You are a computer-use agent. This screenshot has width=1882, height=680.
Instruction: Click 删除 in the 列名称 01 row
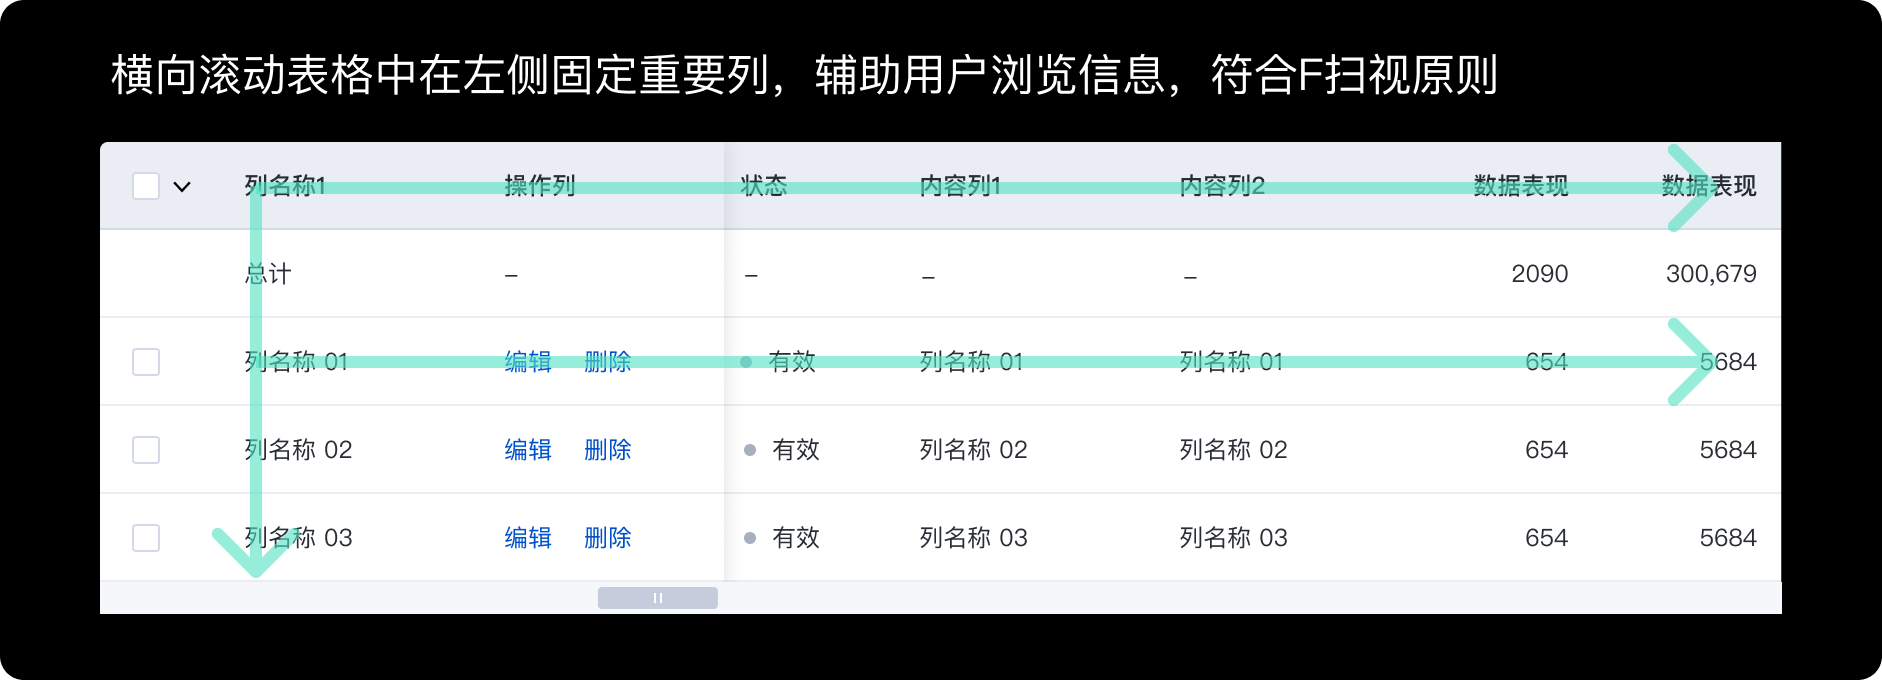607,362
